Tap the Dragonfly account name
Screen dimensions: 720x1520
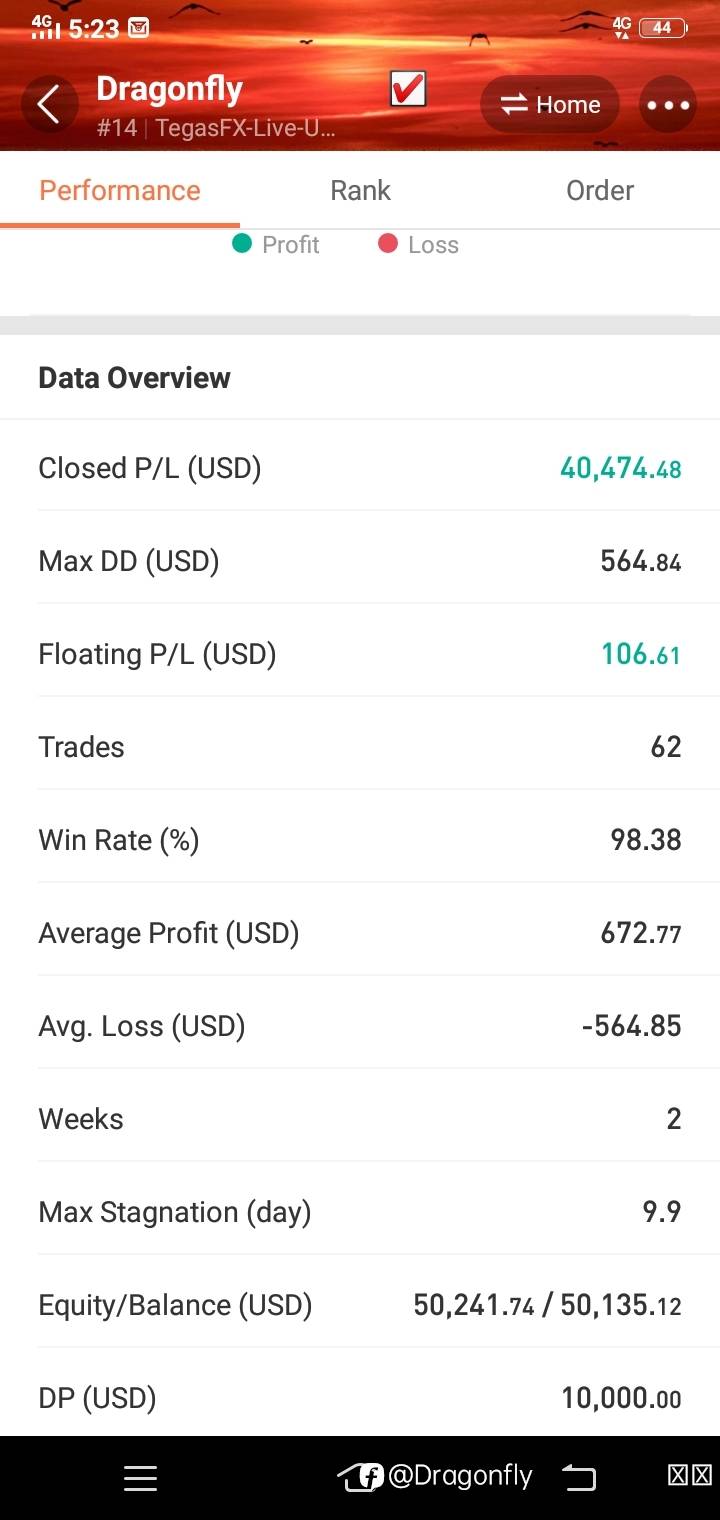[170, 89]
